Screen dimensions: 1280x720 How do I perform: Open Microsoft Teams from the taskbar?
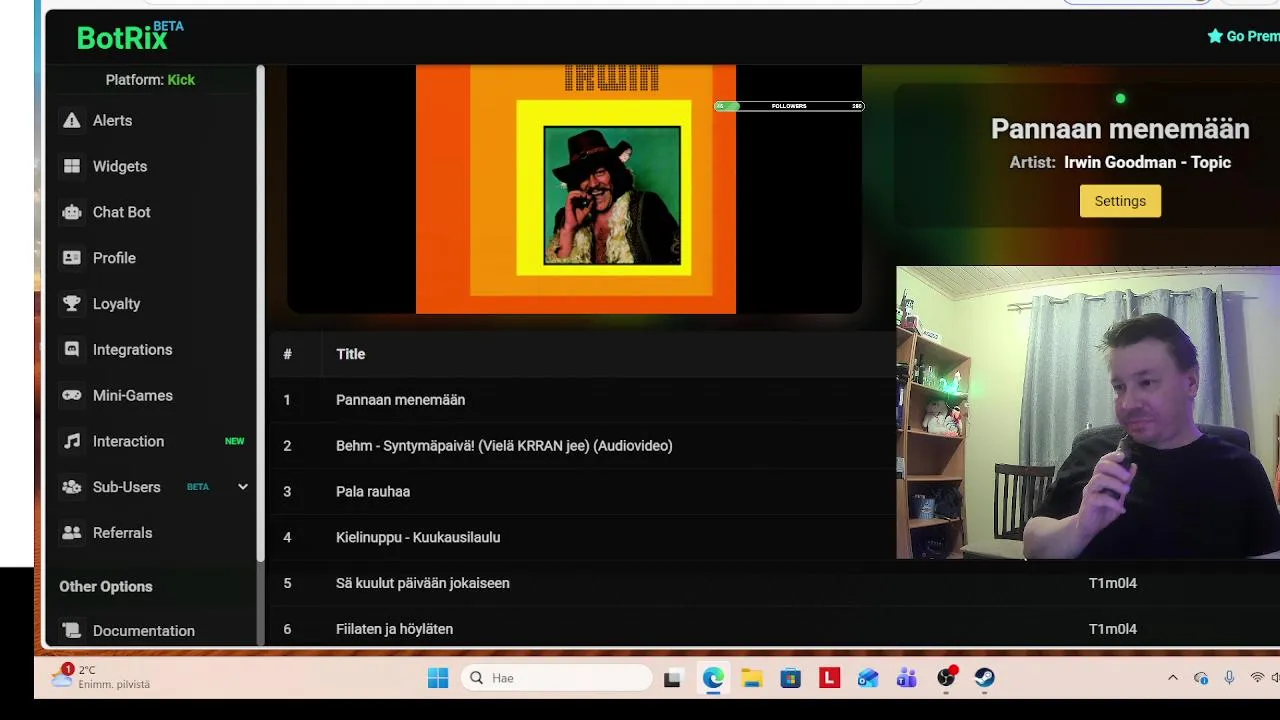907,678
